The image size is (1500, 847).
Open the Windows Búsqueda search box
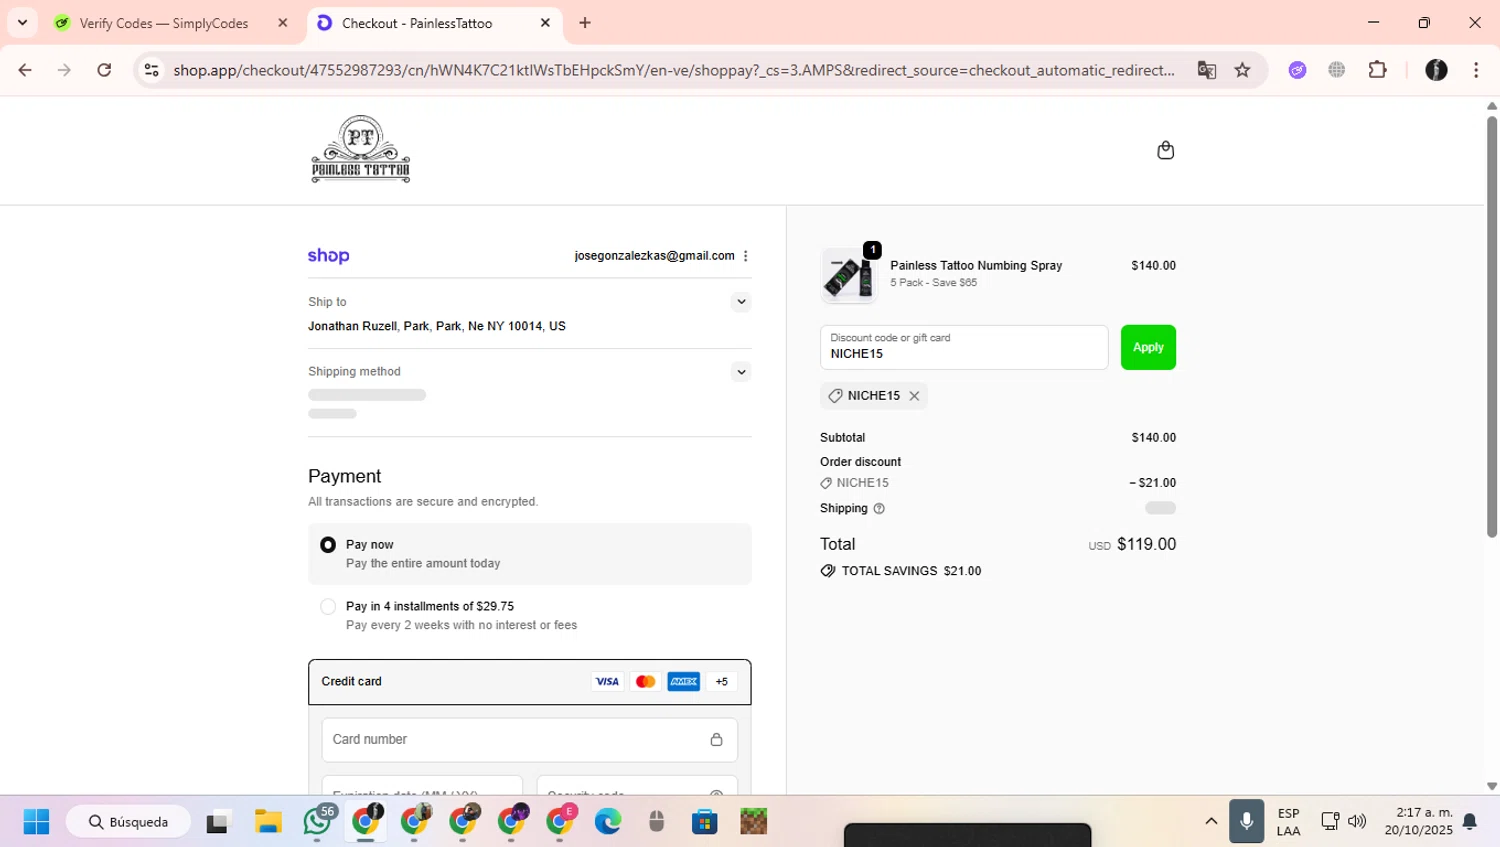coord(128,822)
